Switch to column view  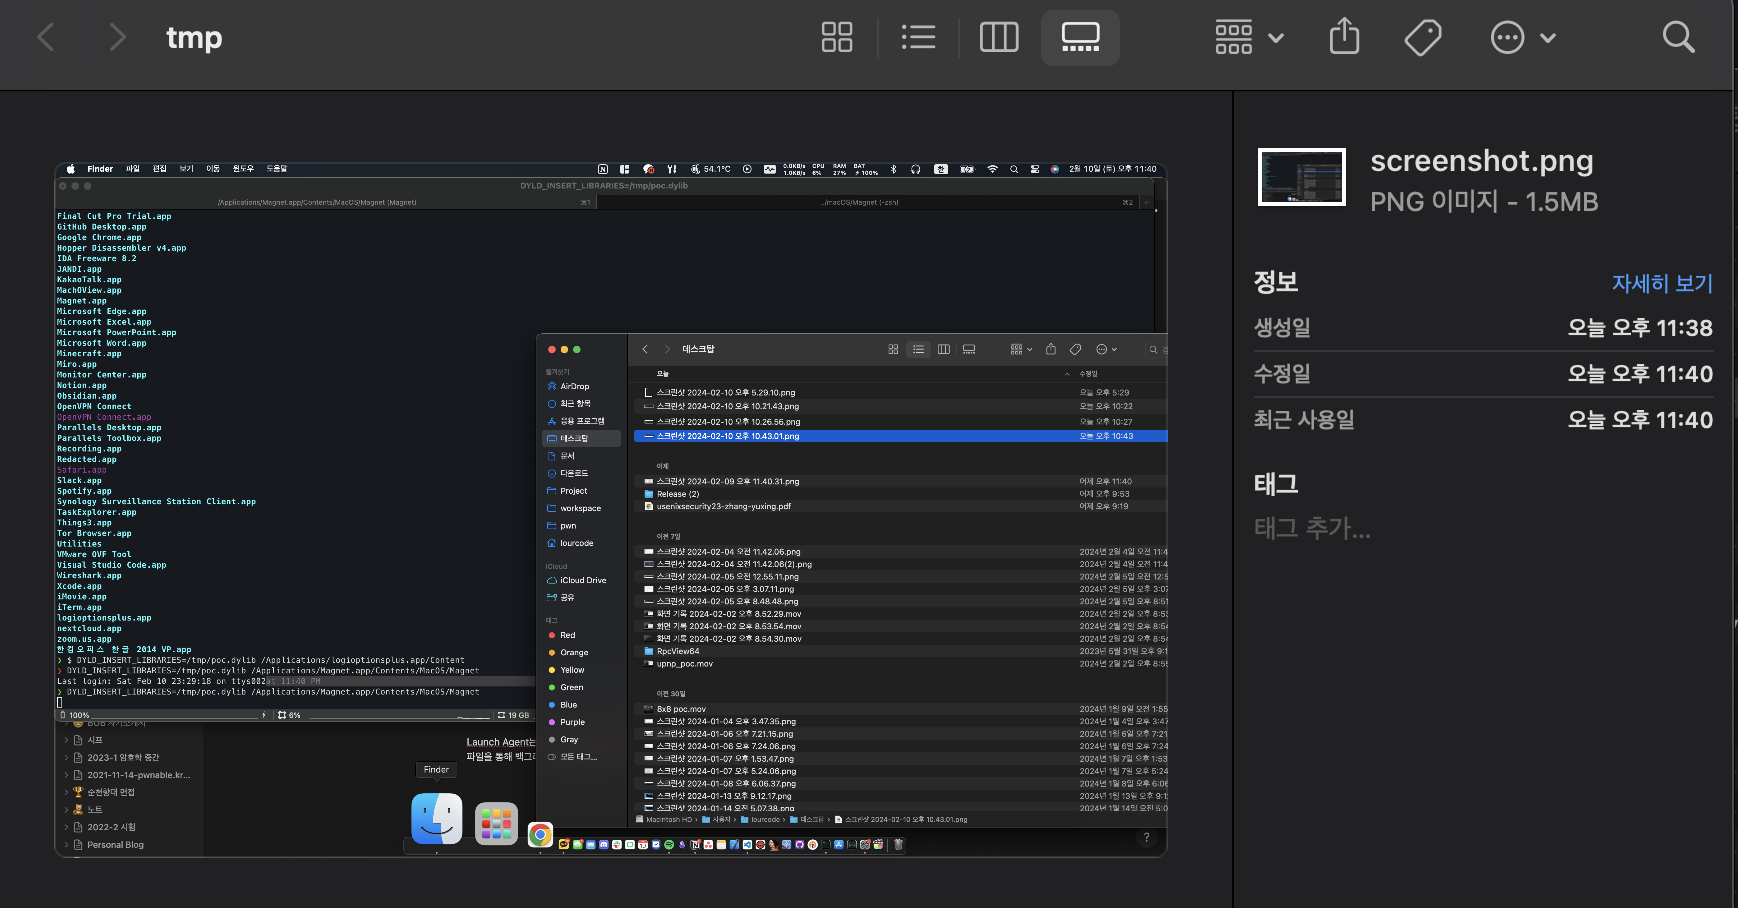[999, 38]
